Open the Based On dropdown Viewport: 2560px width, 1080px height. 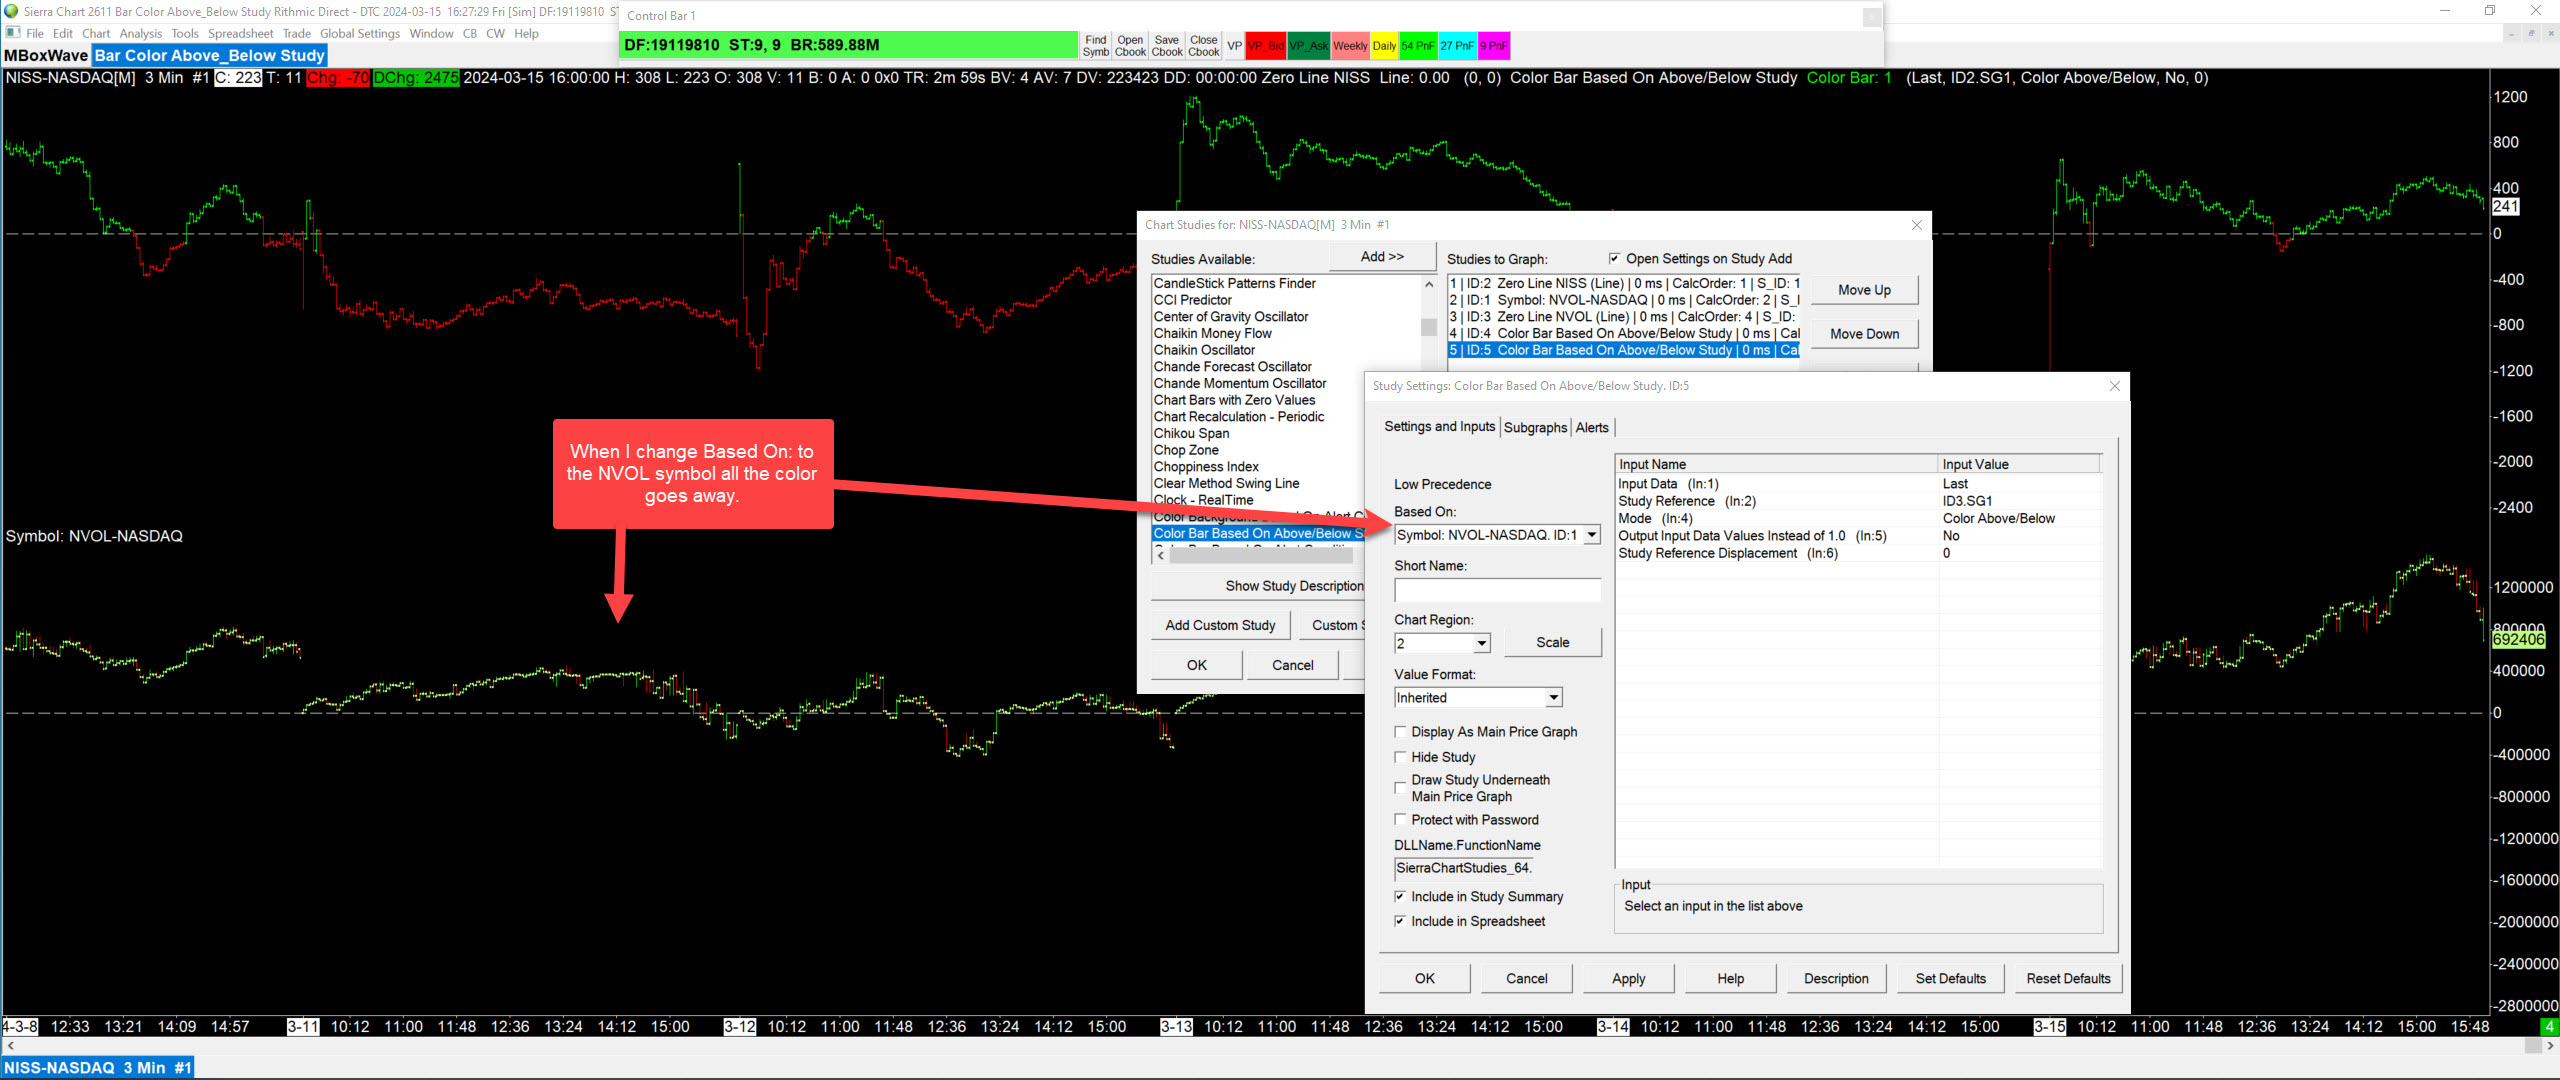point(1591,535)
